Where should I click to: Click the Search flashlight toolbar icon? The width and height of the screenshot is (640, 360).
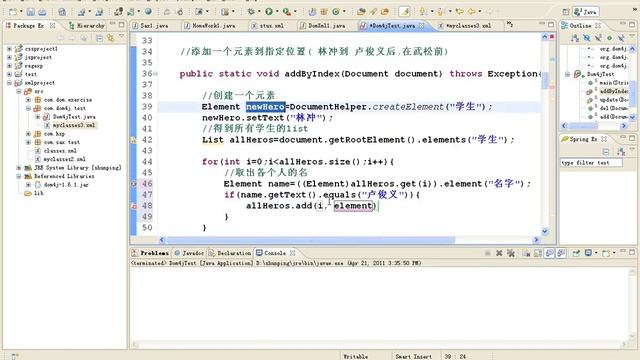click(373, 12)
